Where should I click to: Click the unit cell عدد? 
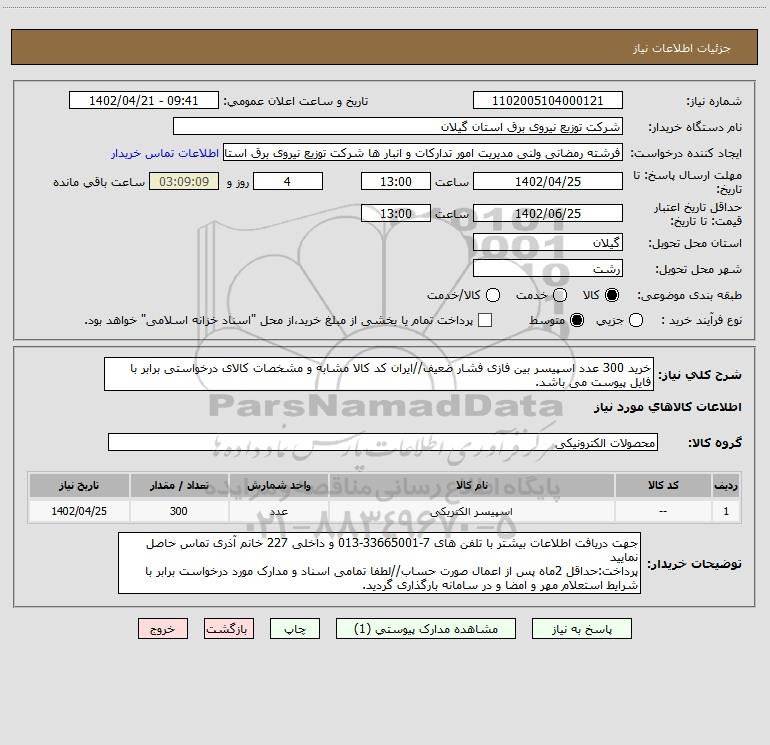pyautogui.click(x=278, y=511)
